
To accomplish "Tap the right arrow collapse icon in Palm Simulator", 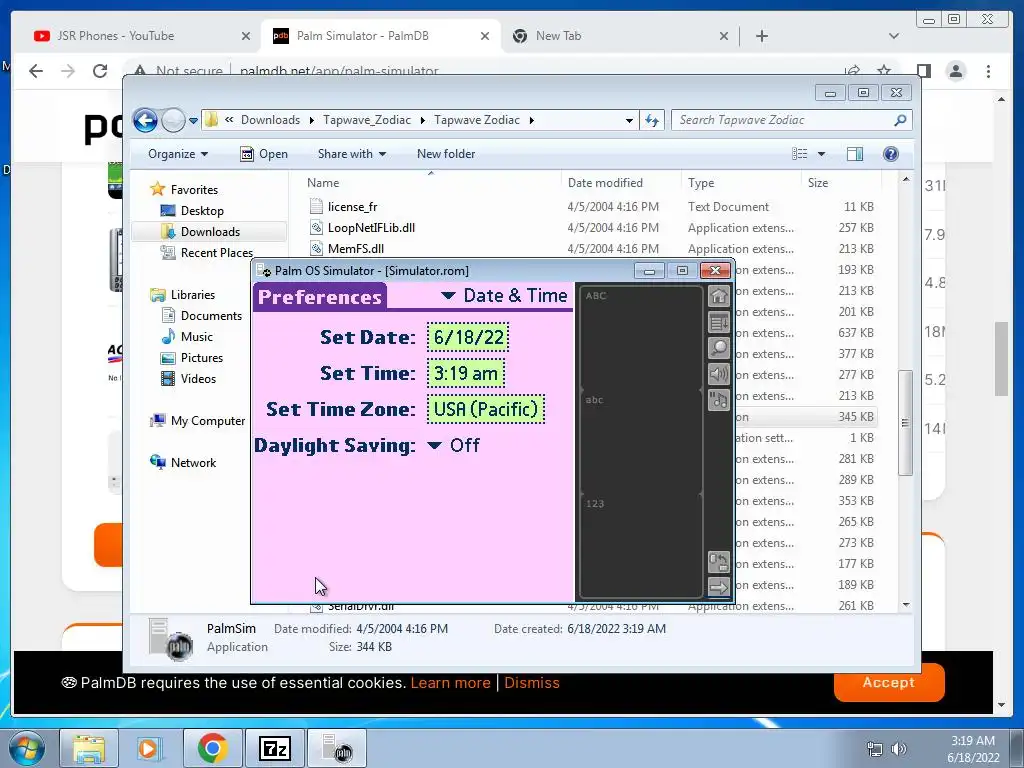I will 718,587.
